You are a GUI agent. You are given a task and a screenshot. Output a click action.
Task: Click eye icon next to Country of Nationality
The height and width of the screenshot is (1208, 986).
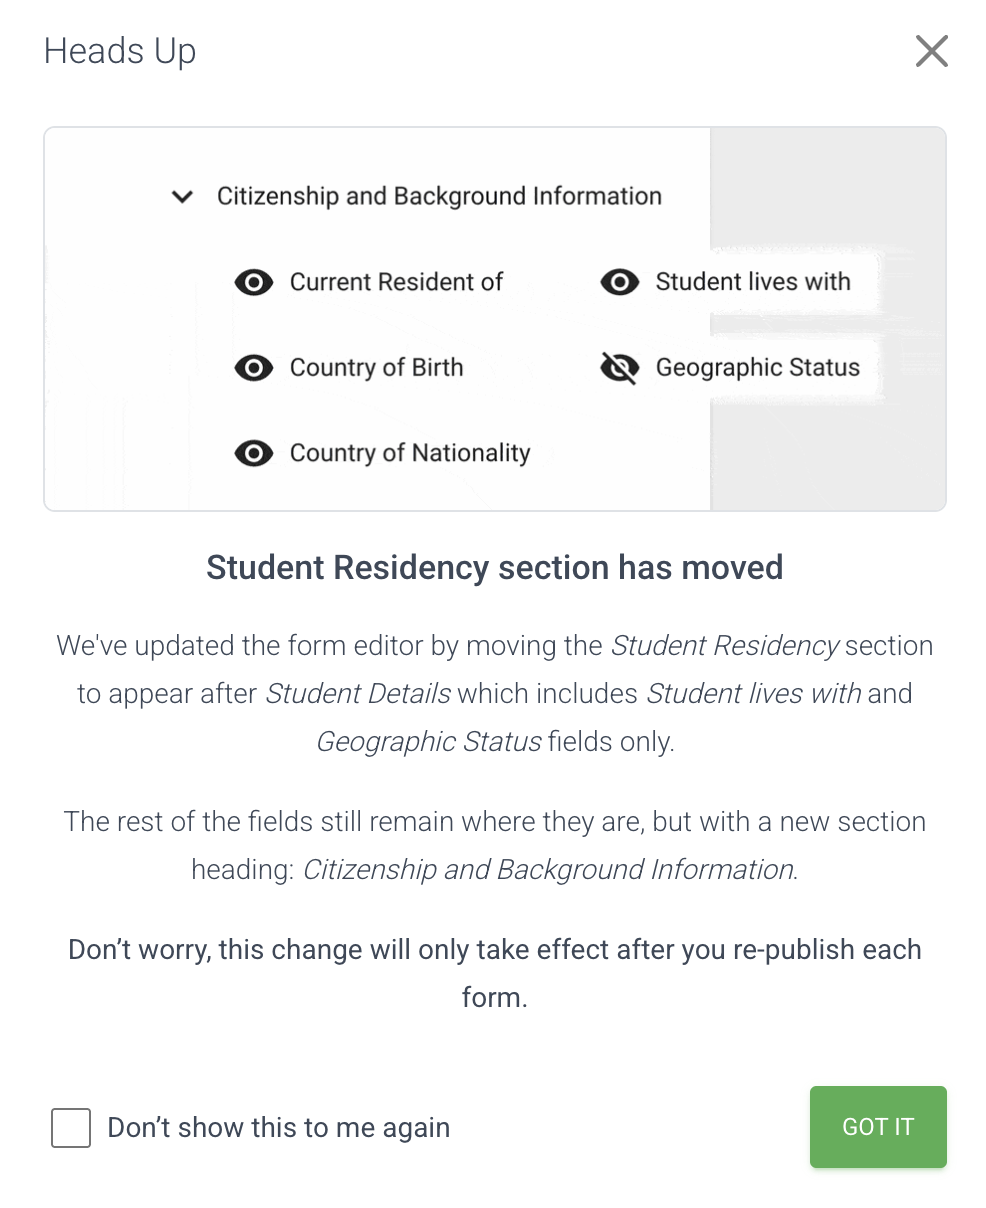[254, 454]
